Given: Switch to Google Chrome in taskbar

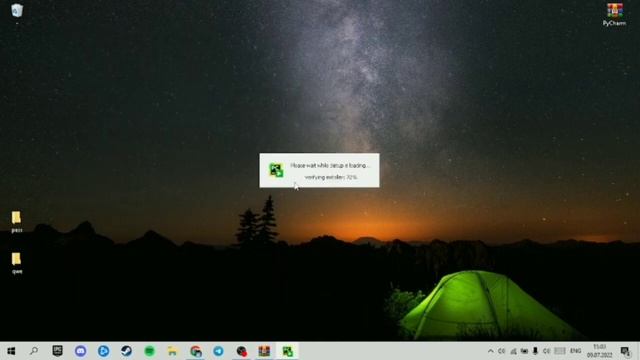Looking at the screenshot, I should pyautogui.click(x=196, y=351).
